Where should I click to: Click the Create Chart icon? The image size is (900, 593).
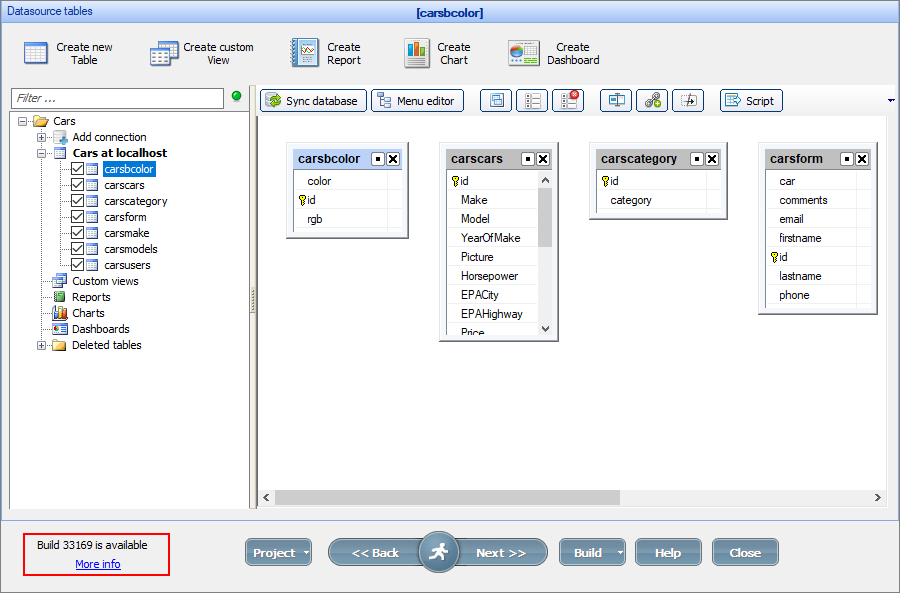click(x=416, y=52)
